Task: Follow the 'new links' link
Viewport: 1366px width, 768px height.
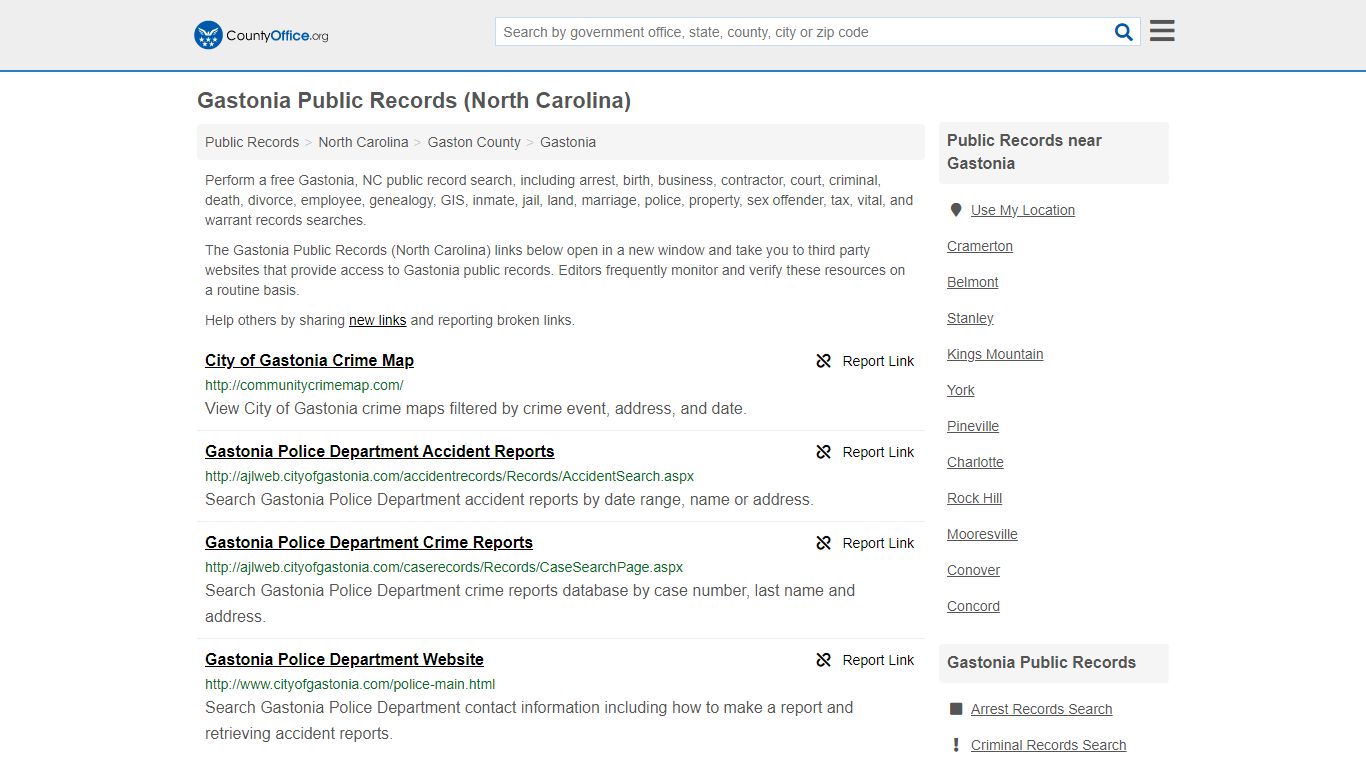Action: [x=377, y=320]
